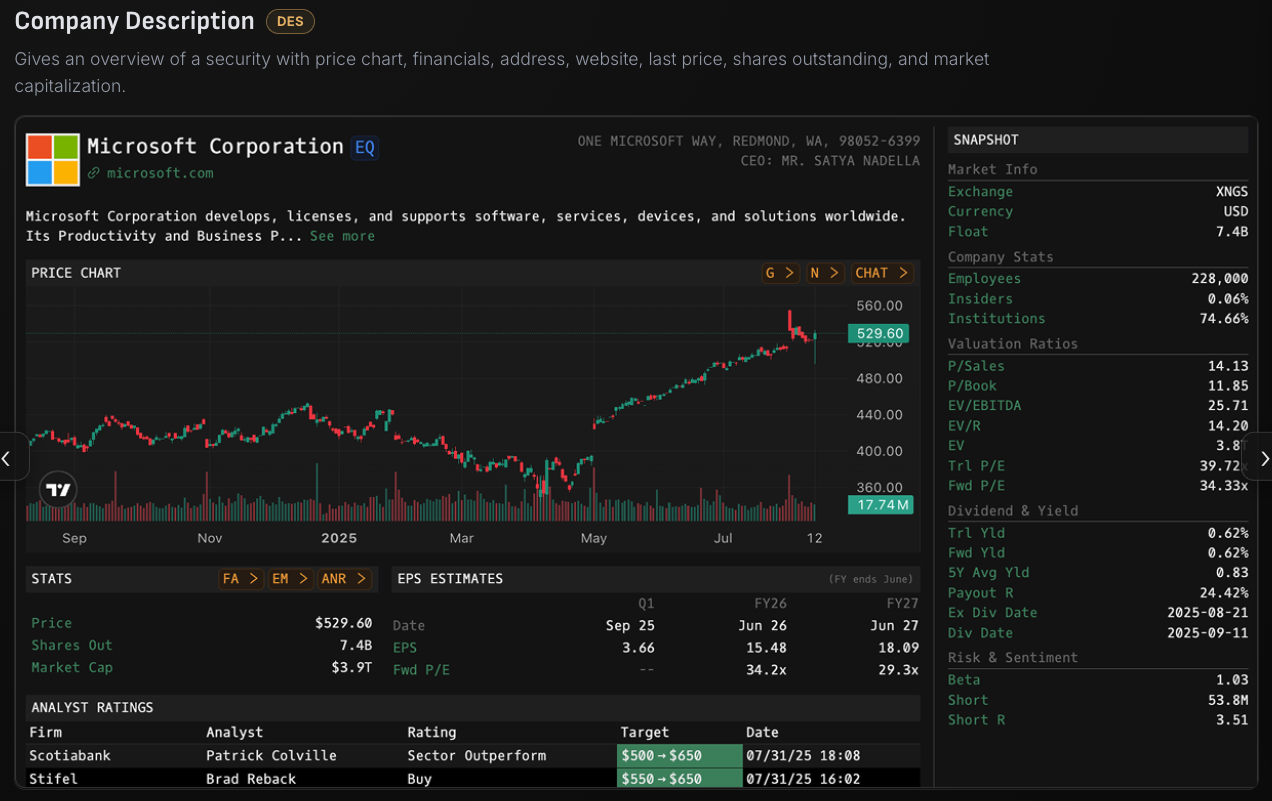
Task: Click "See more" to expand the description
Action: coord(342,235)
